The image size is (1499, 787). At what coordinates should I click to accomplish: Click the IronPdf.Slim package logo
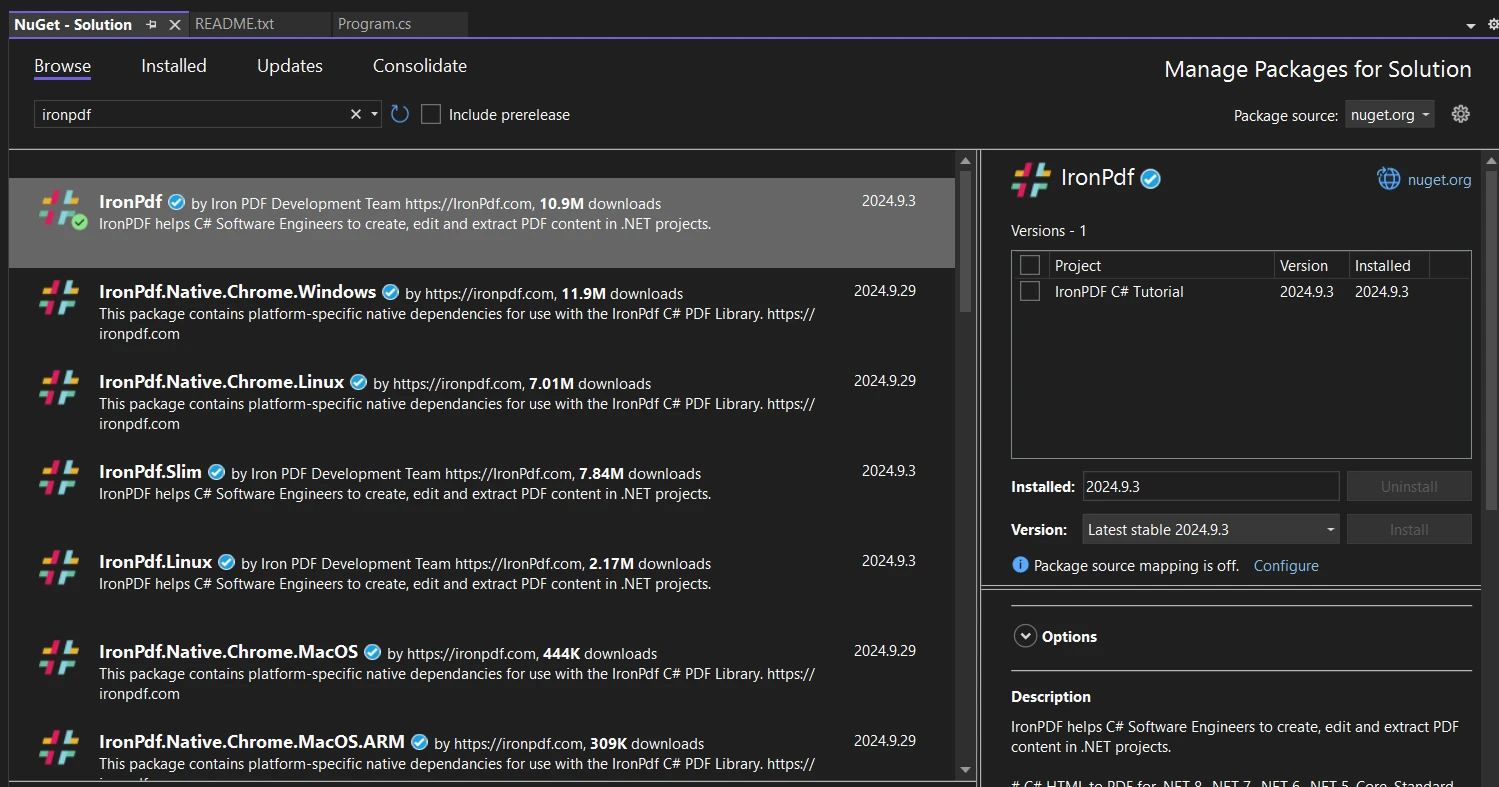[x=59, y=478]
